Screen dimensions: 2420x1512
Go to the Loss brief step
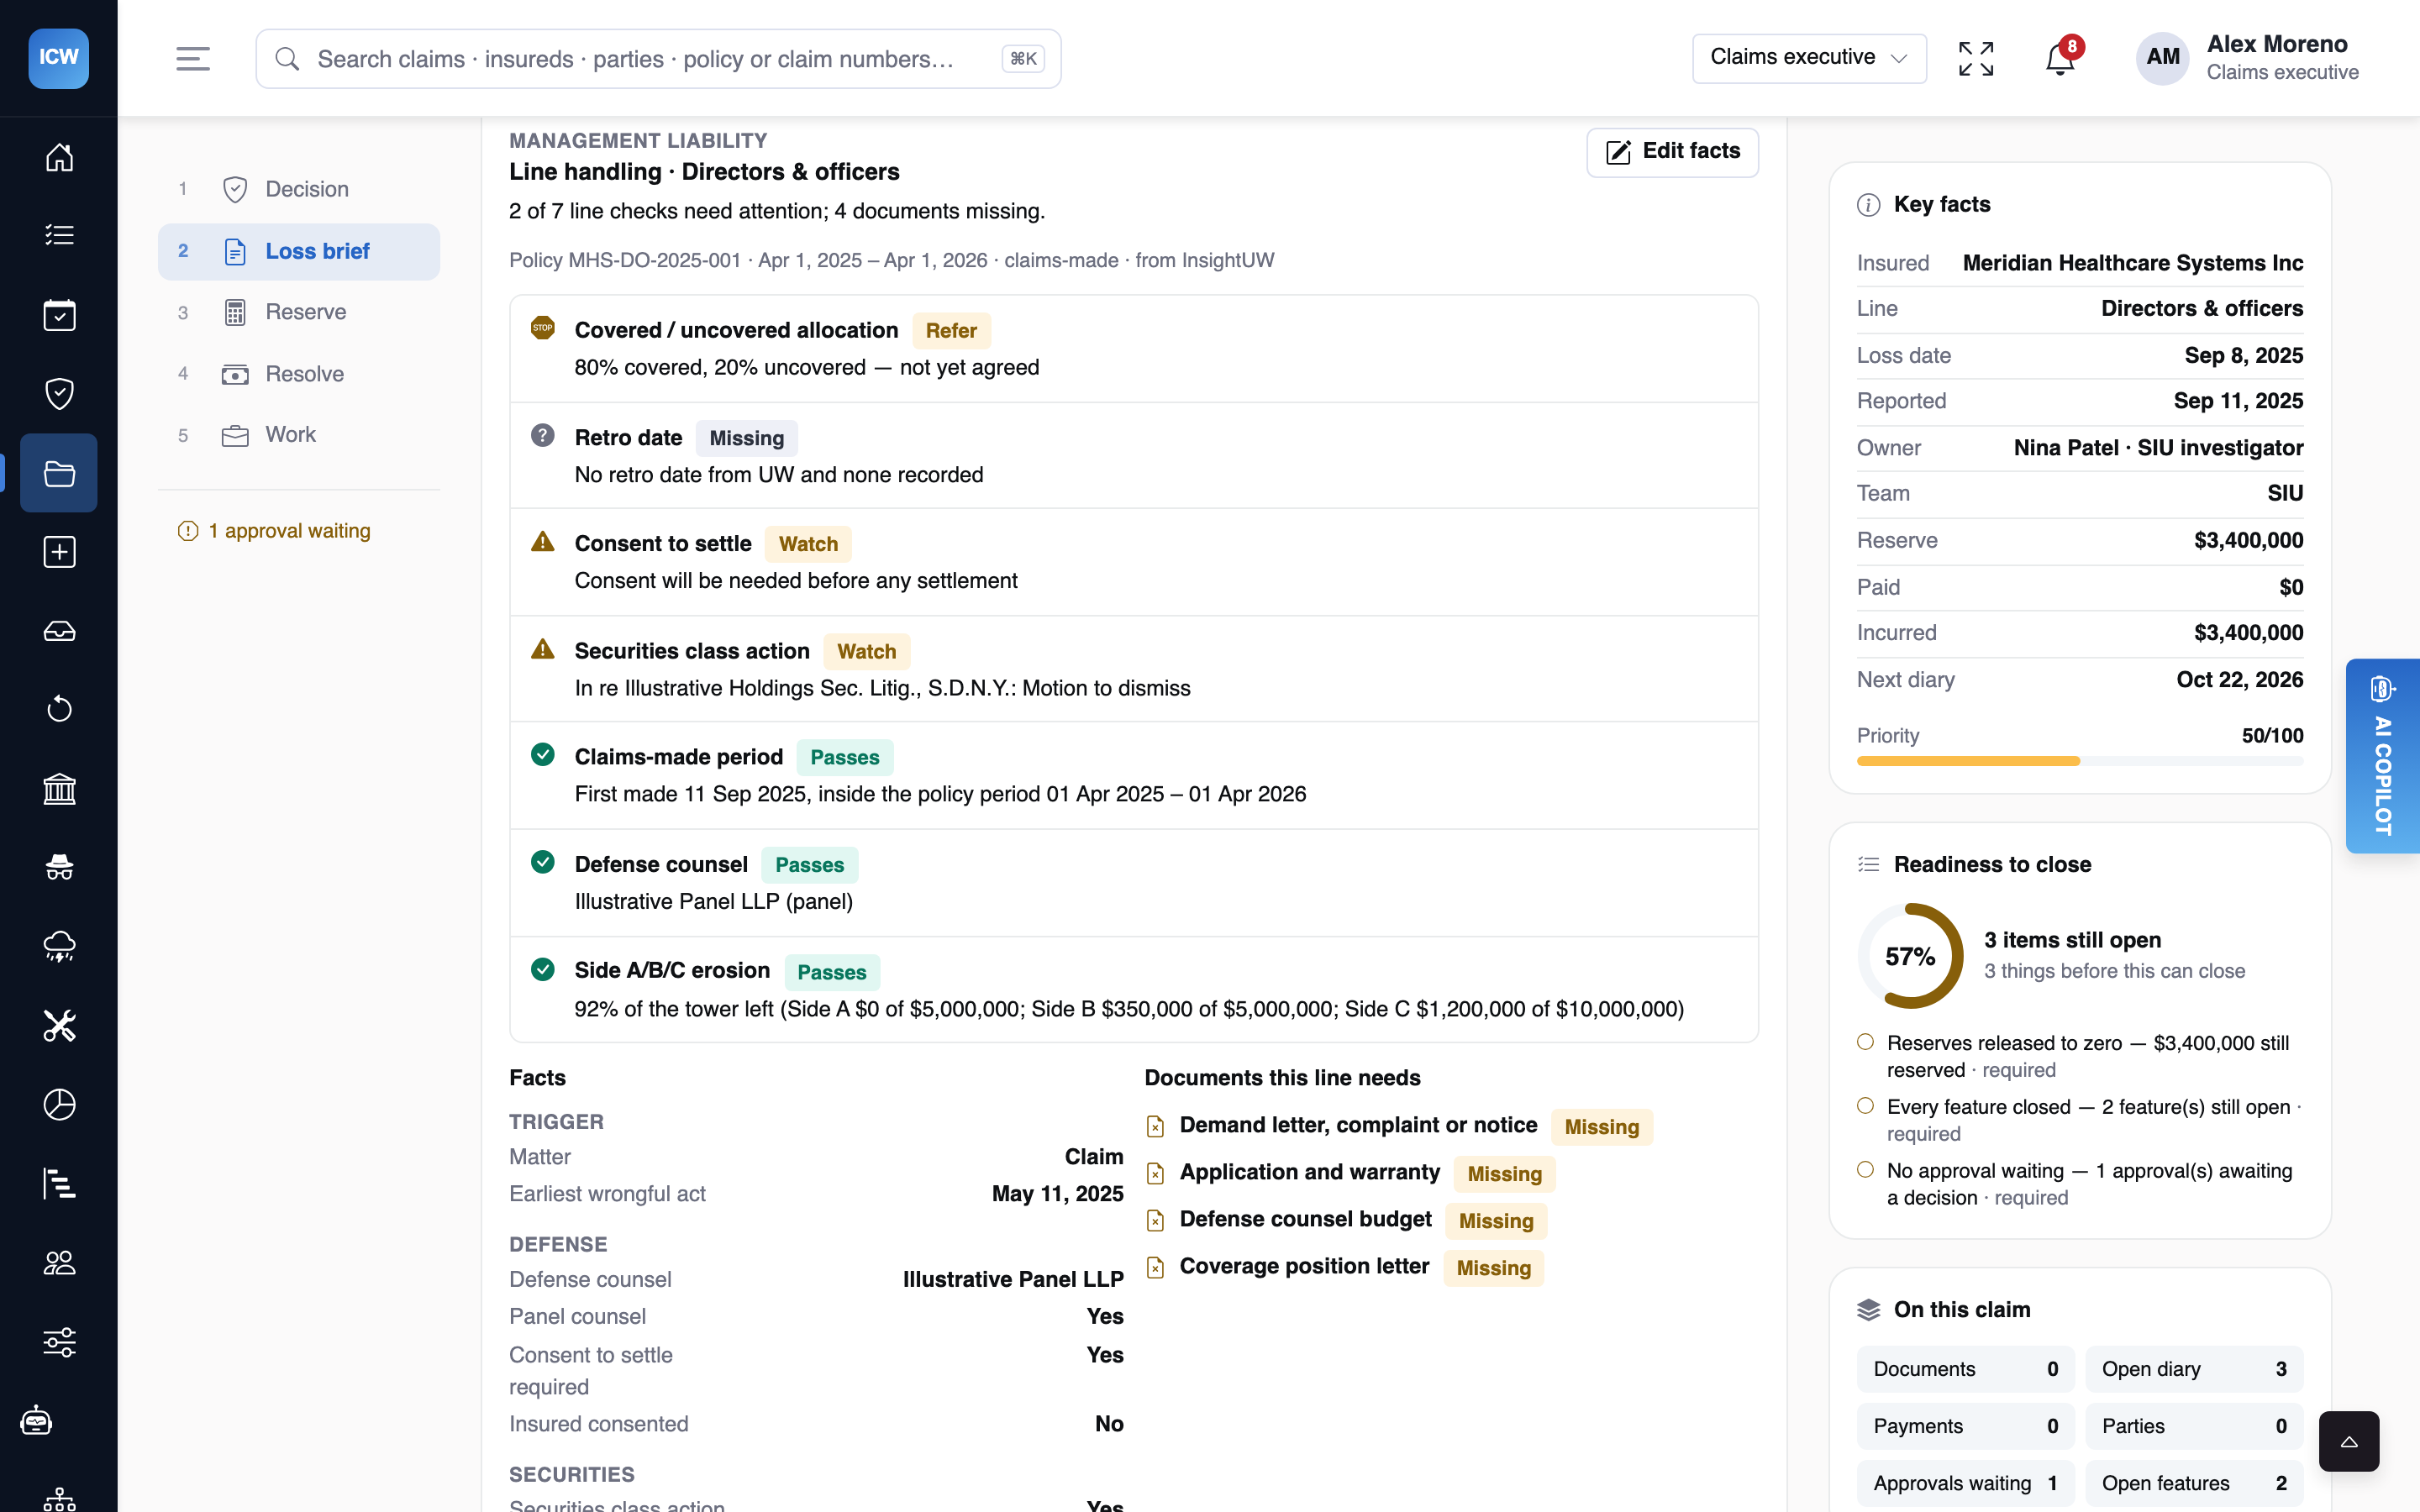pos(299,251)
